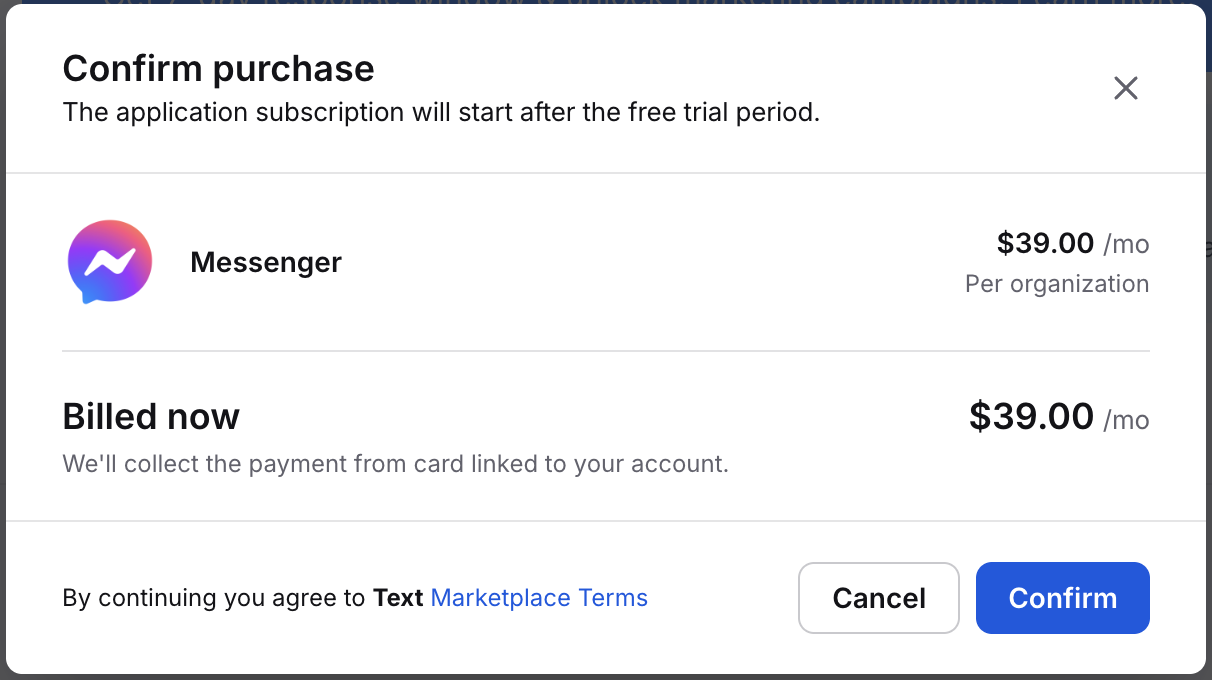Viewport: 1212px width, 680px height.
Task: Click the Messenger app logo icon
Action: 110,262
